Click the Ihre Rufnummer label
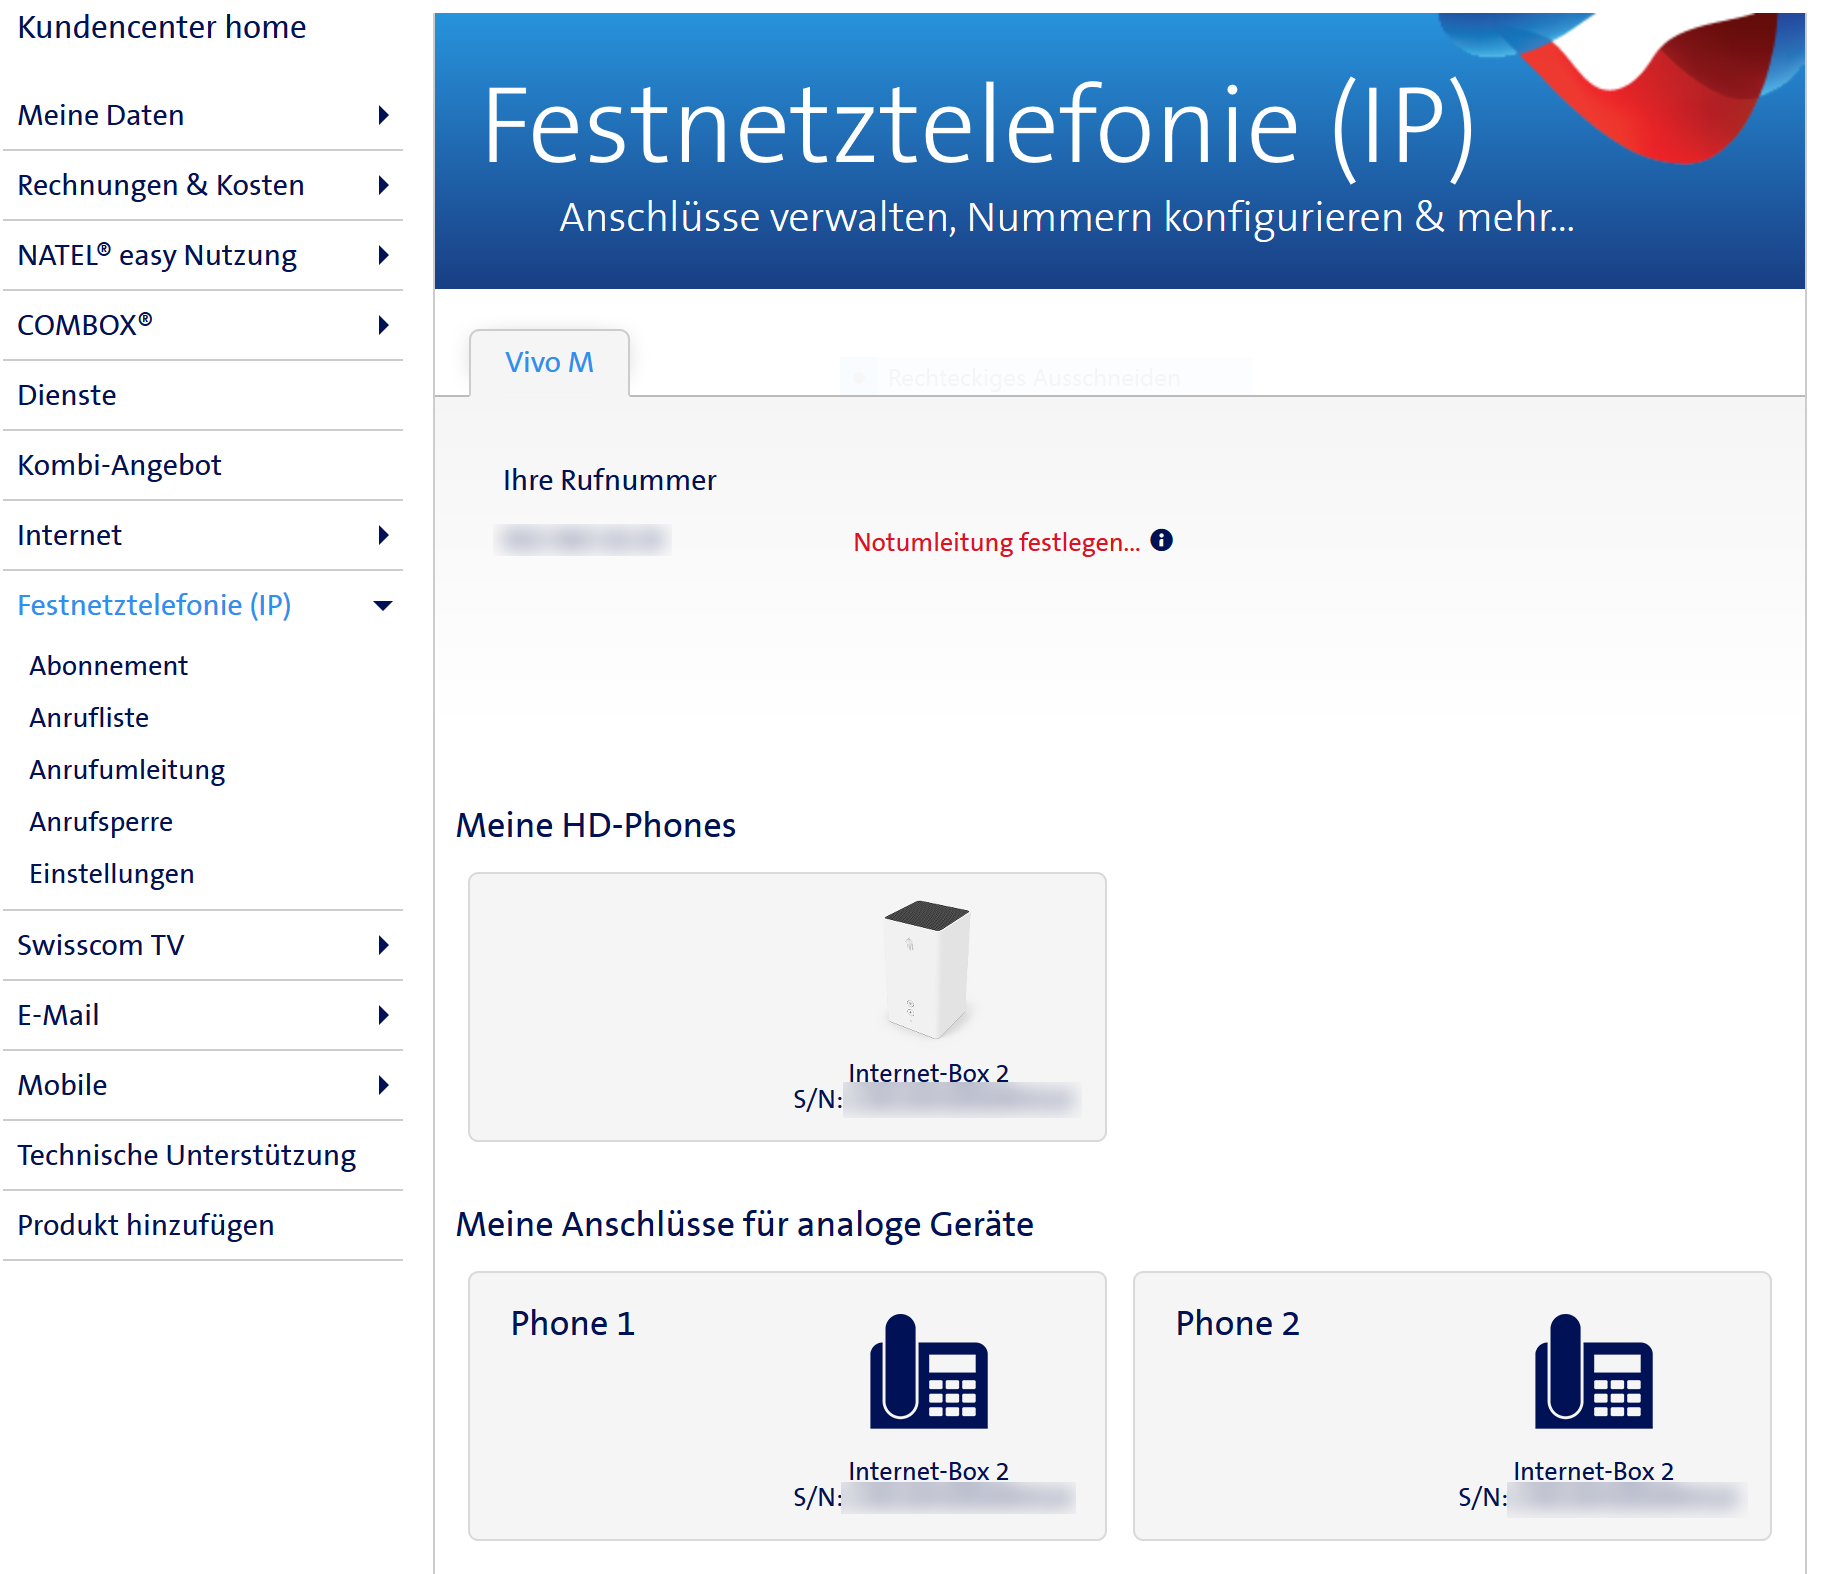 point(610,480)
